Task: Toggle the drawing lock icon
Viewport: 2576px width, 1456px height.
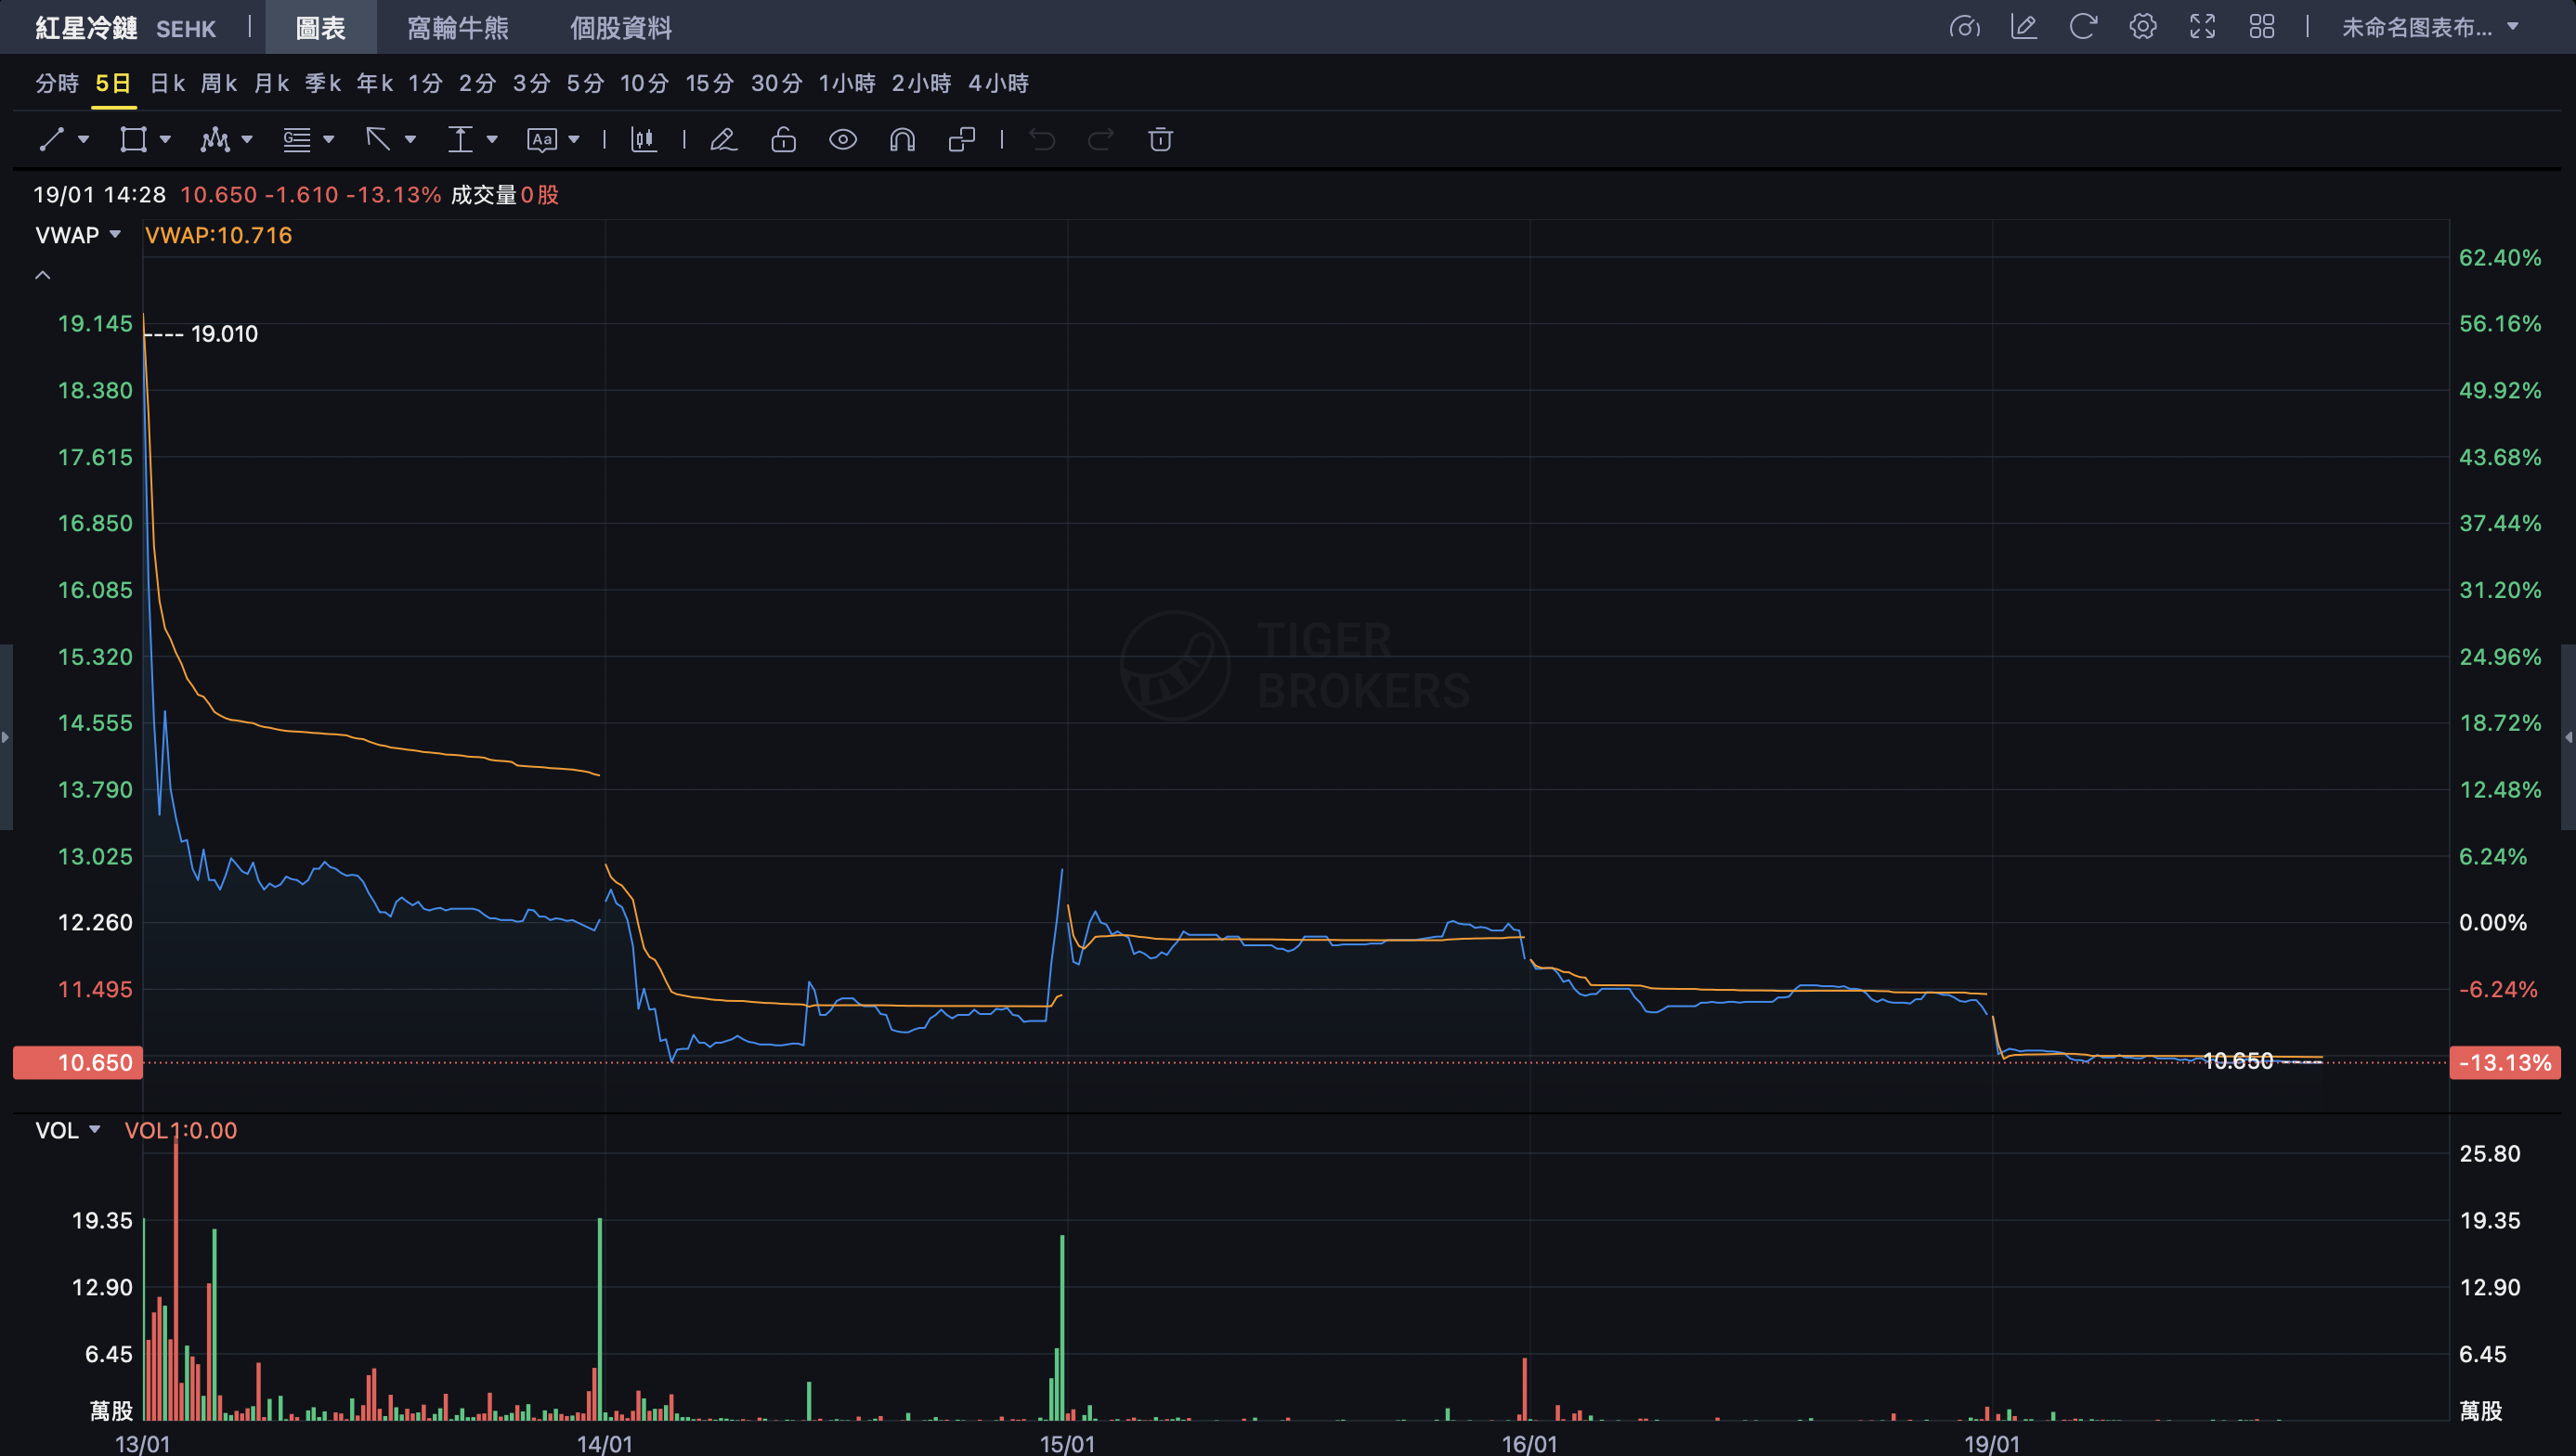Action: (x=783, y=139)
